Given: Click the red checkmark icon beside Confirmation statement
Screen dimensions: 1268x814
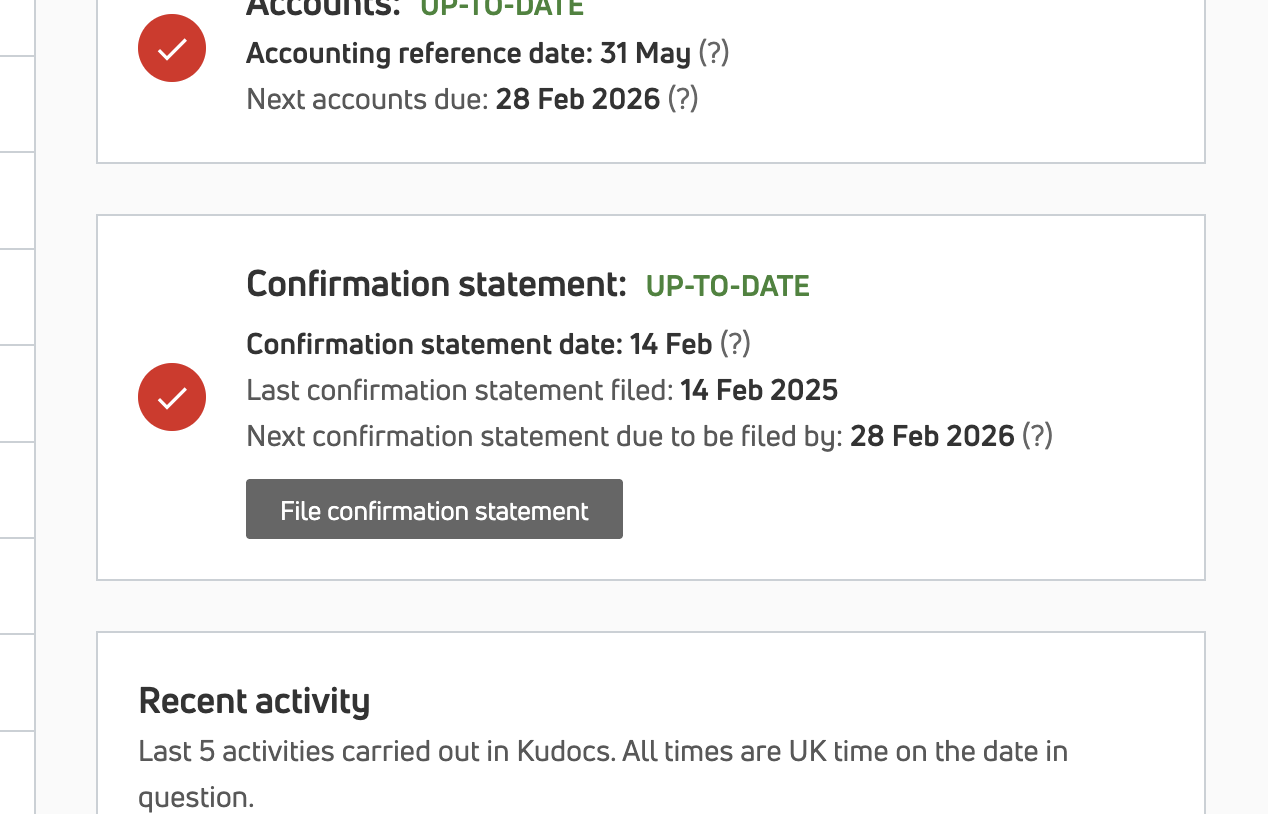Looking at the screenshot, I should (x=172, y=397).
